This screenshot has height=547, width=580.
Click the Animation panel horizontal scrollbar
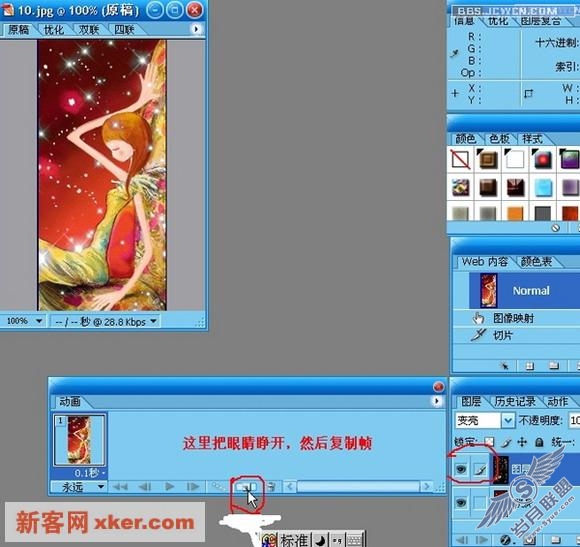click(x=358, y=486)
